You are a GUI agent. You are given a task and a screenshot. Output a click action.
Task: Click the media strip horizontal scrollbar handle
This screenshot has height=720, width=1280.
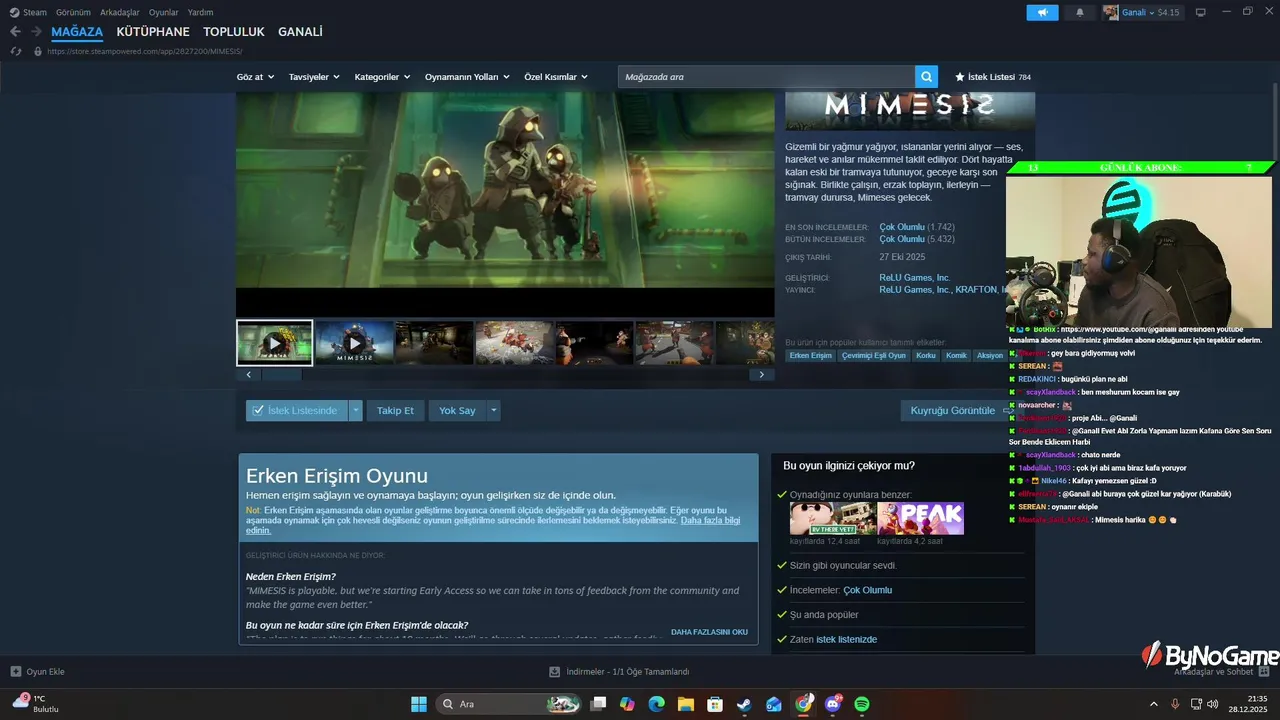click(x=281, y=374)
